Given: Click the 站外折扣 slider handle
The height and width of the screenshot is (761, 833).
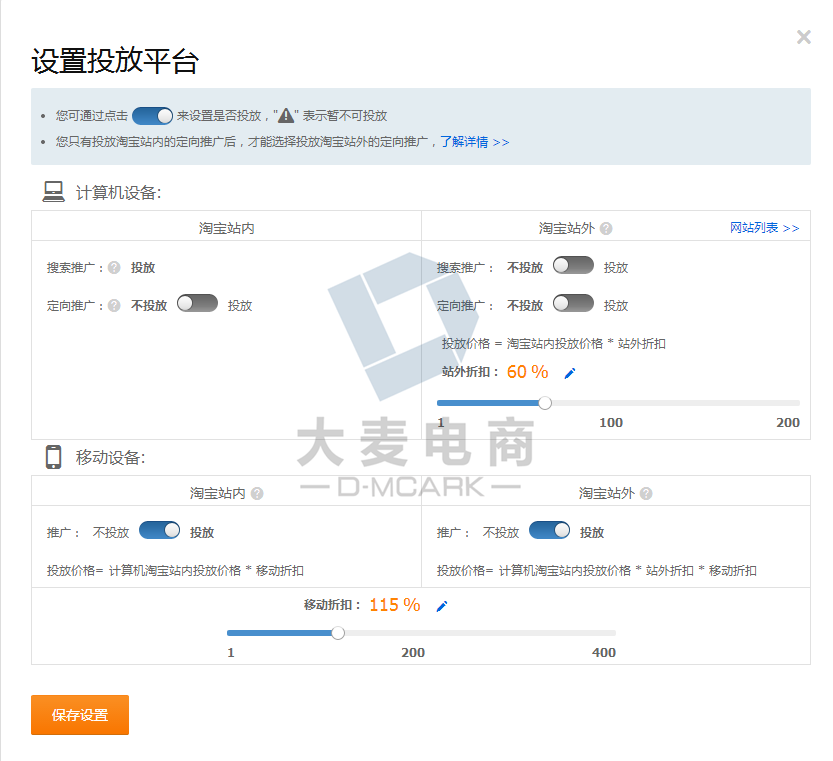Looking at the screenshot, I should [545, 403].
